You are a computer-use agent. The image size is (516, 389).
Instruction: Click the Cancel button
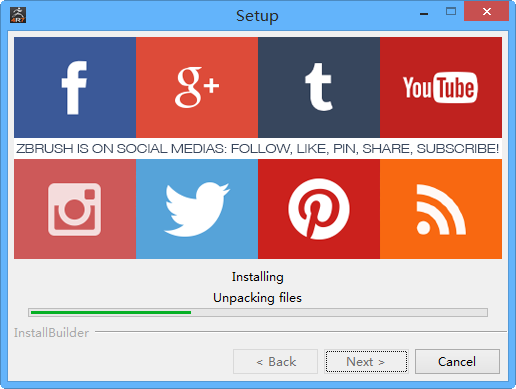[x=457, y=362]
